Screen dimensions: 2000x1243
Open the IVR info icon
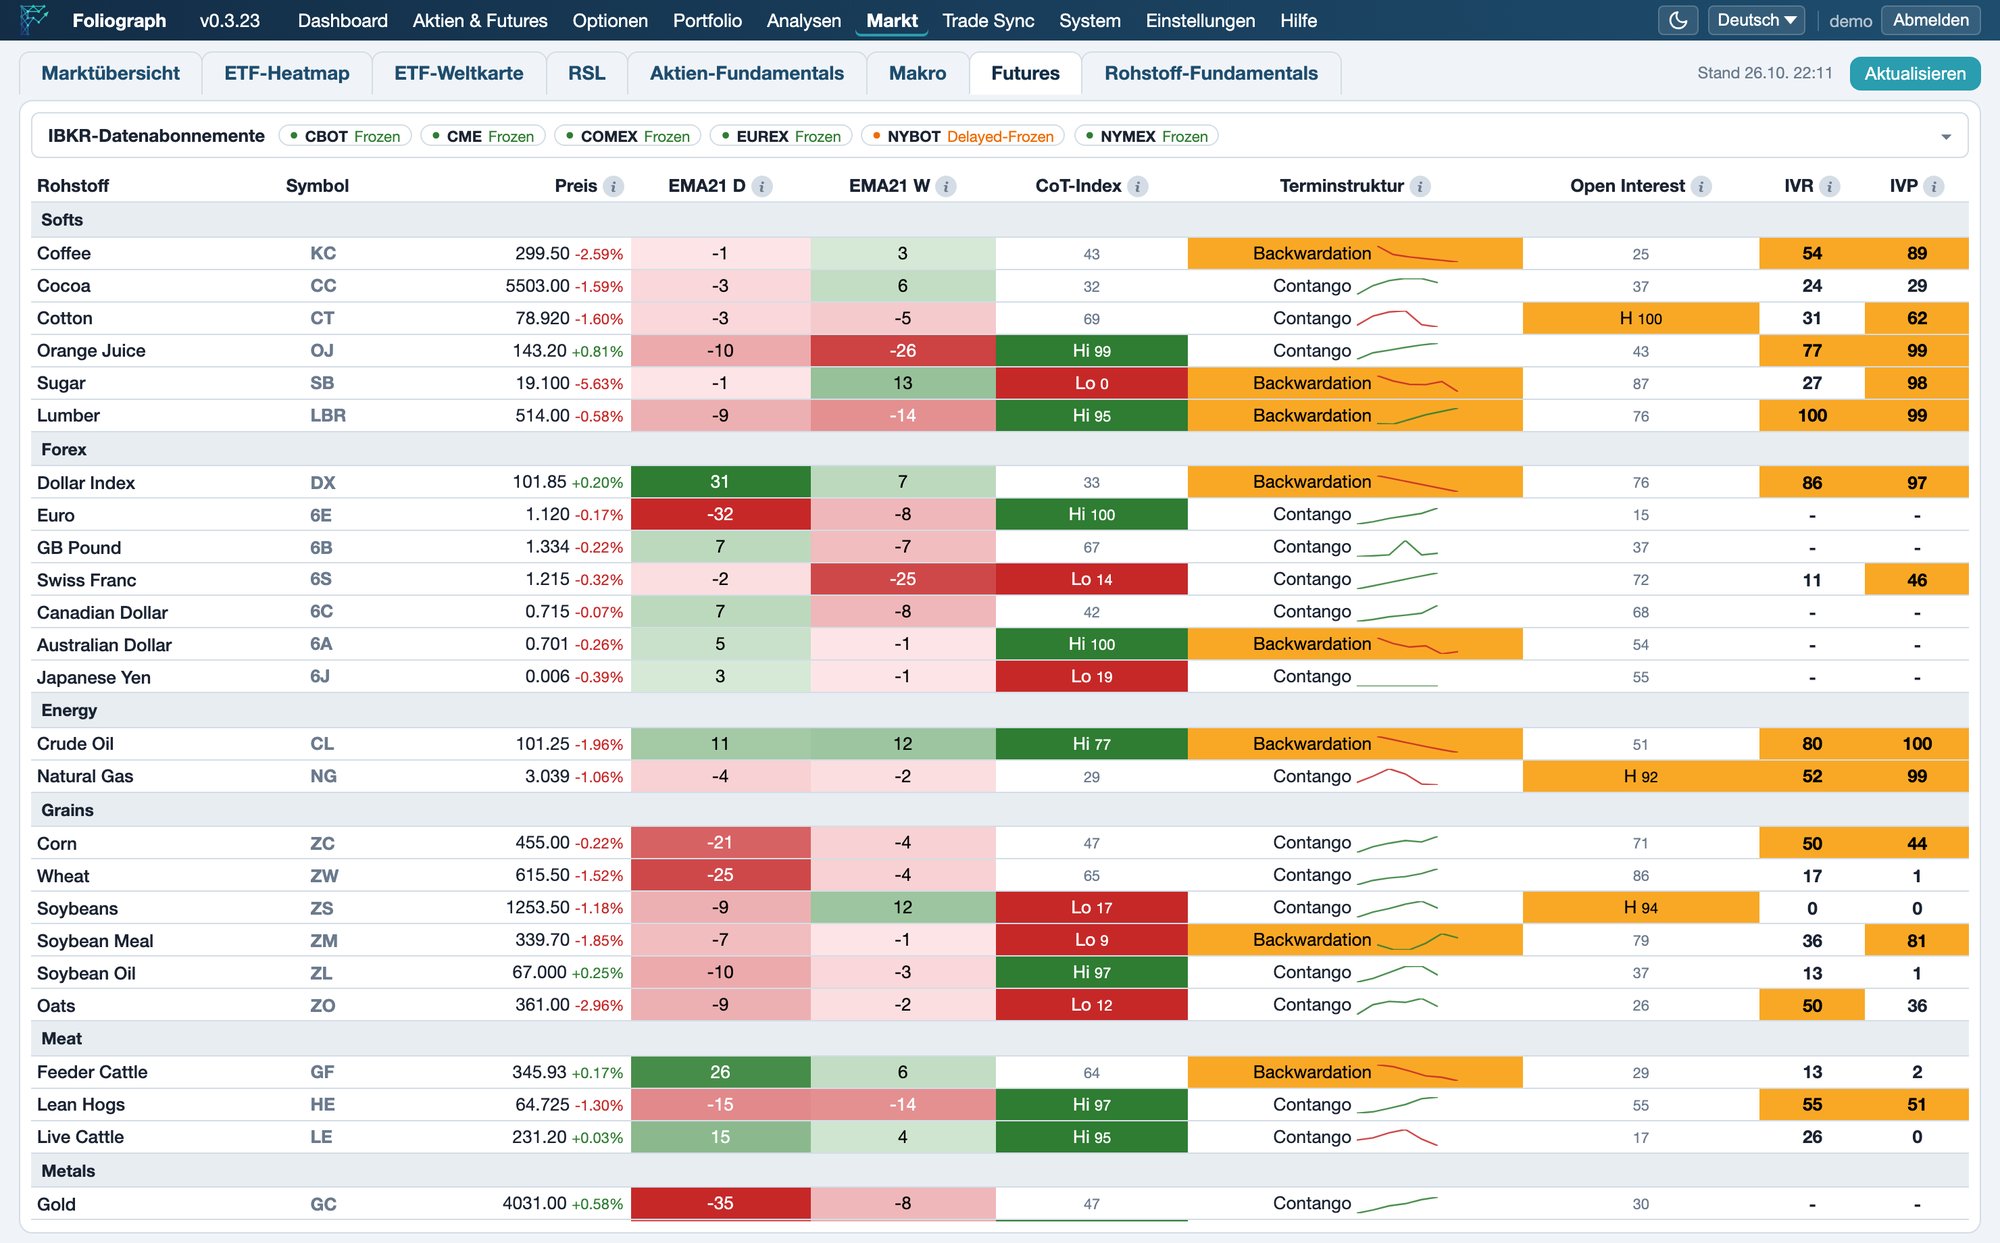coord(1829,186)
